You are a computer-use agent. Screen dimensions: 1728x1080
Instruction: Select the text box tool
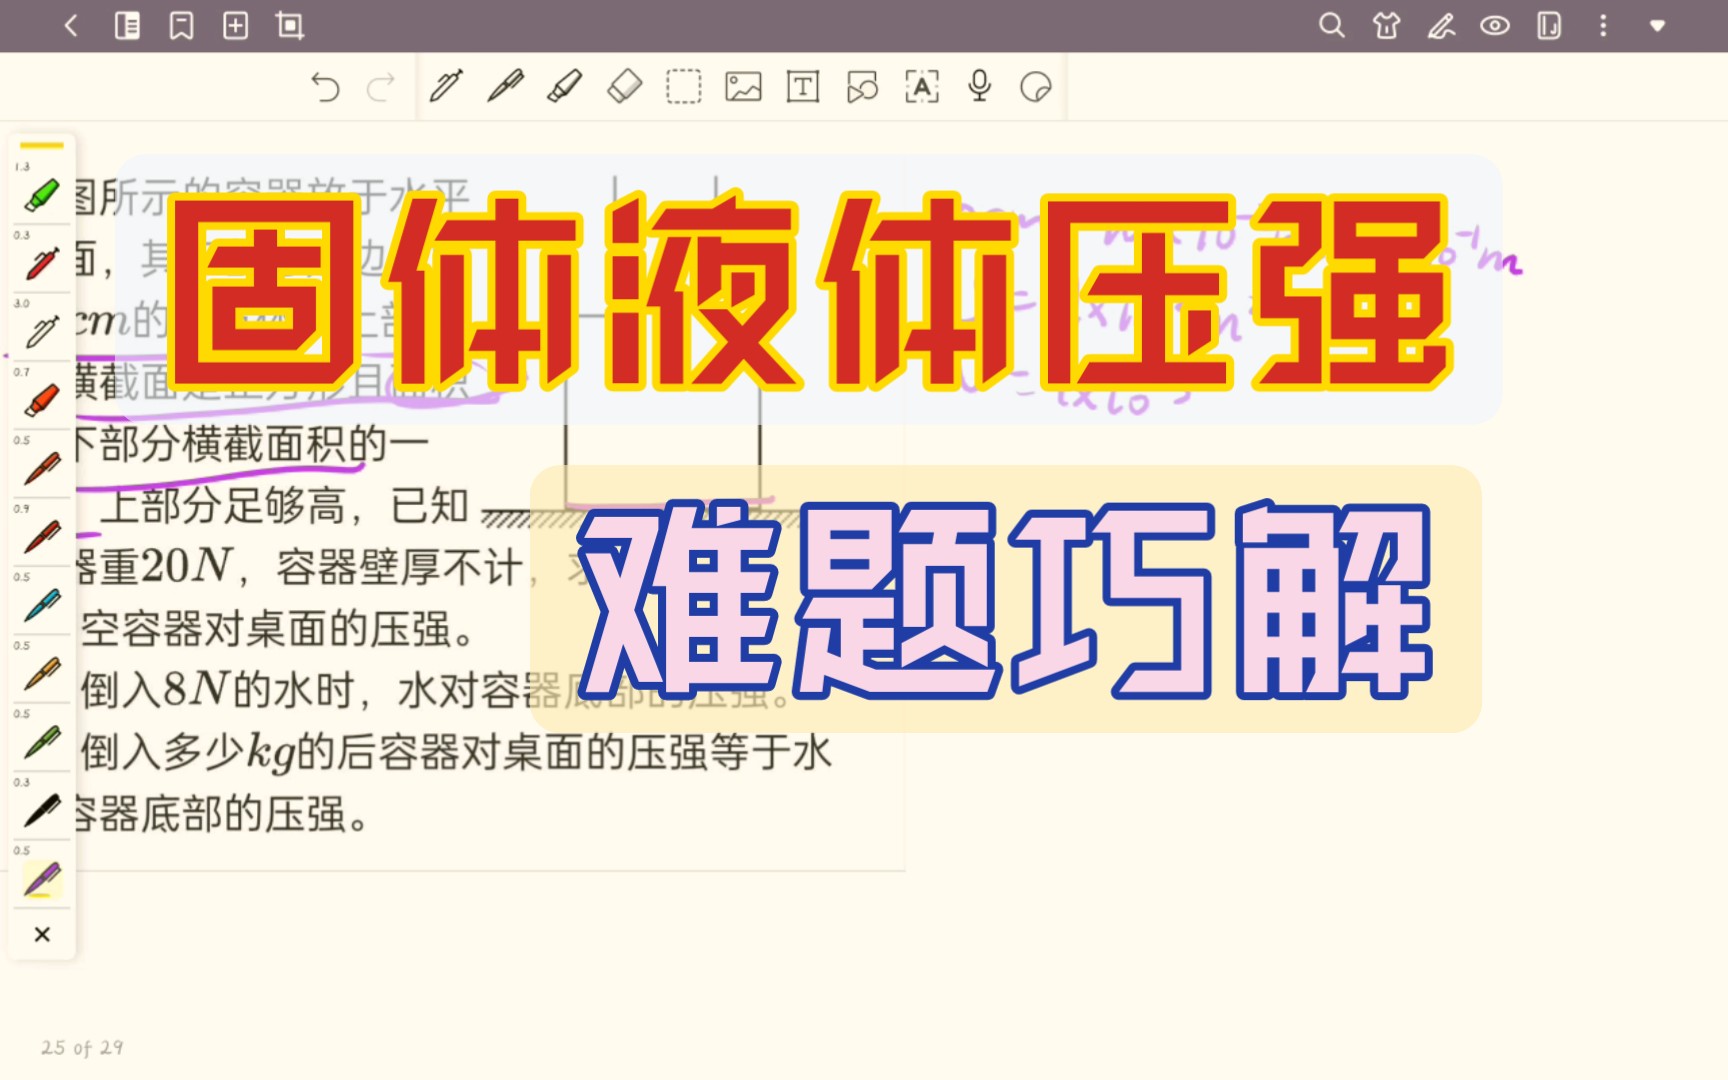pyautogui.click(x=803, y=87)
